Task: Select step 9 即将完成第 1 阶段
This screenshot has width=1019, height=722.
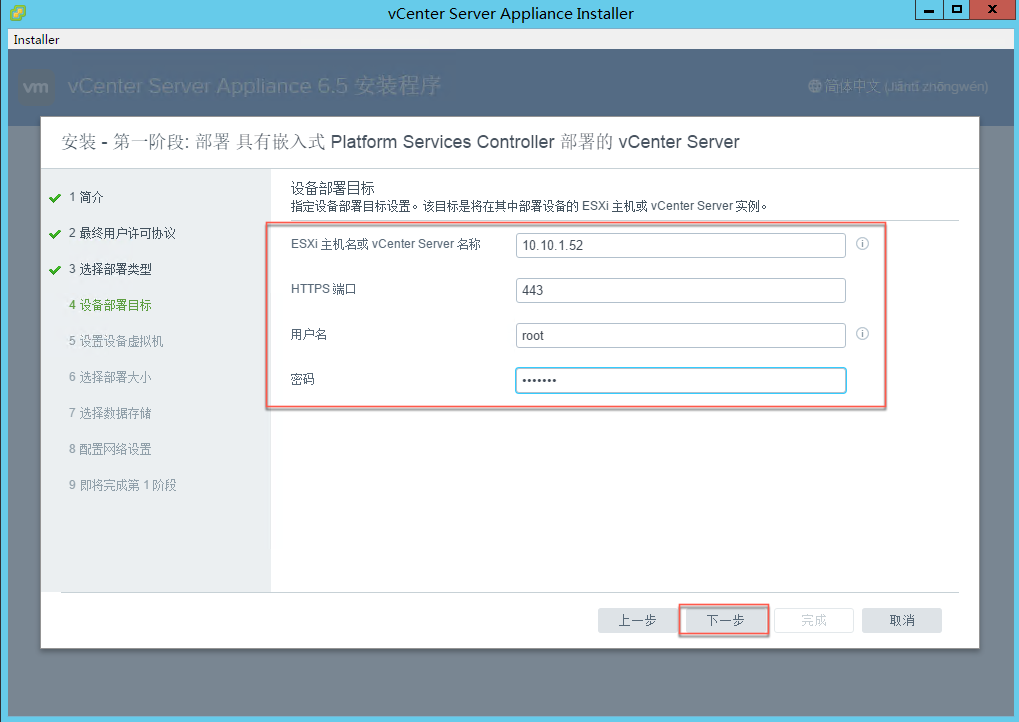Action: click(122, 485)
